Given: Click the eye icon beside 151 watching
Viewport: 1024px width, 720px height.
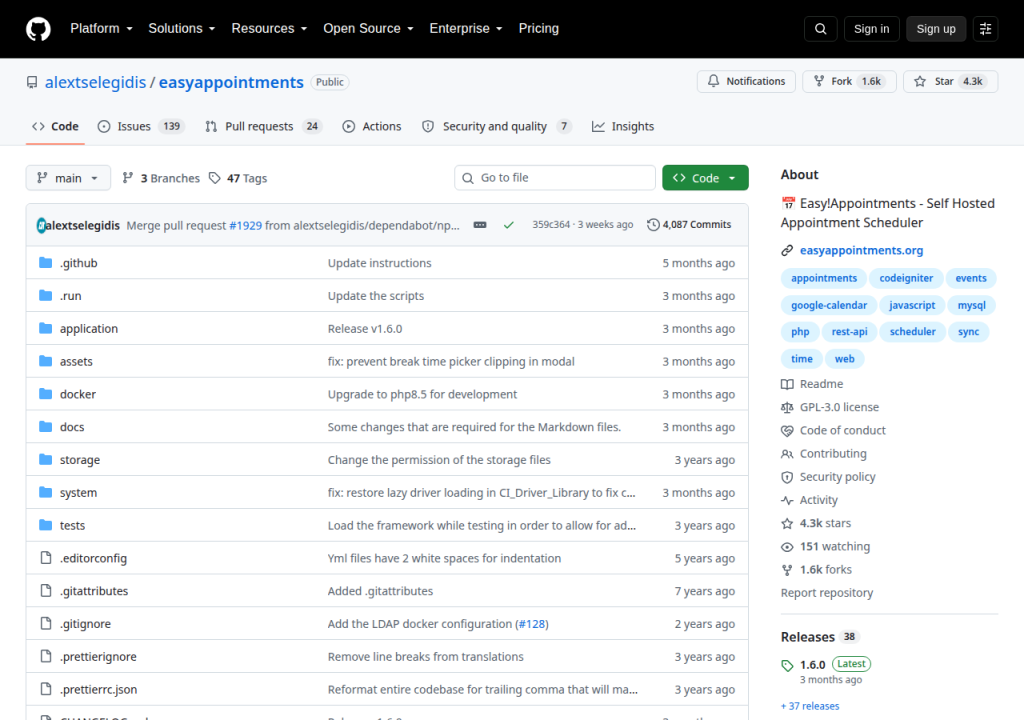Looking at the screenshot, I should (x=788, y=547).
